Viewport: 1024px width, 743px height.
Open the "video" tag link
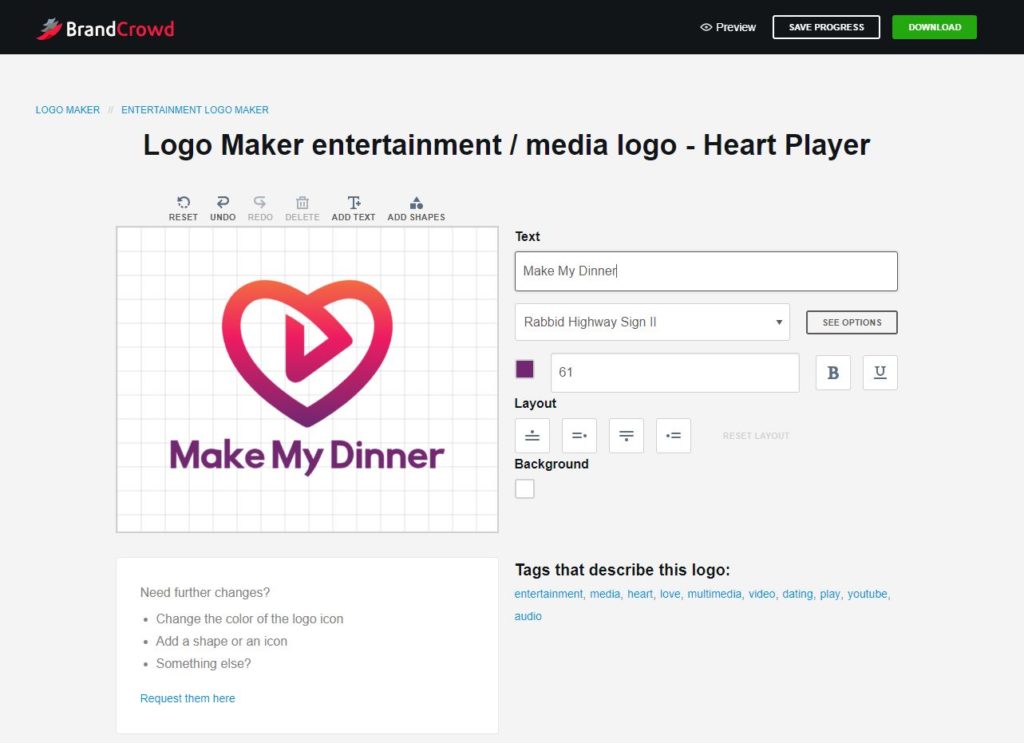(x=761, y=594)
